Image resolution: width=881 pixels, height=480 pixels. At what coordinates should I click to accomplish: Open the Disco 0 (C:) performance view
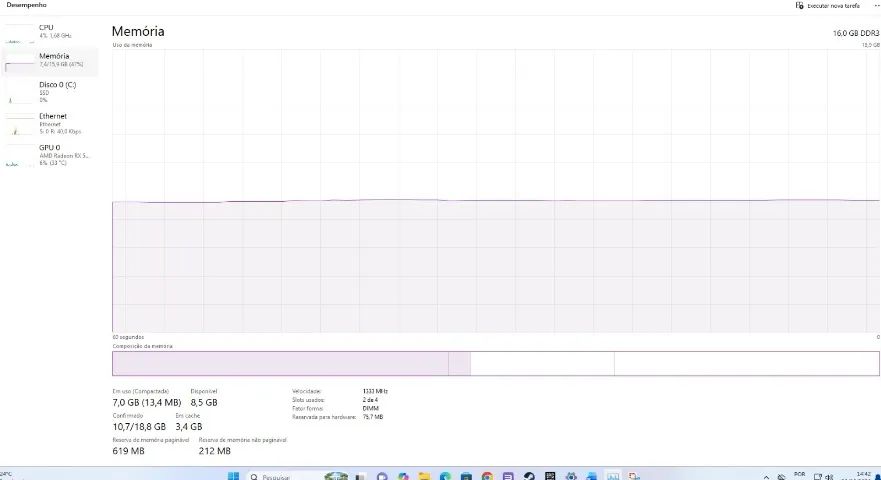click(x=49, y=92)
